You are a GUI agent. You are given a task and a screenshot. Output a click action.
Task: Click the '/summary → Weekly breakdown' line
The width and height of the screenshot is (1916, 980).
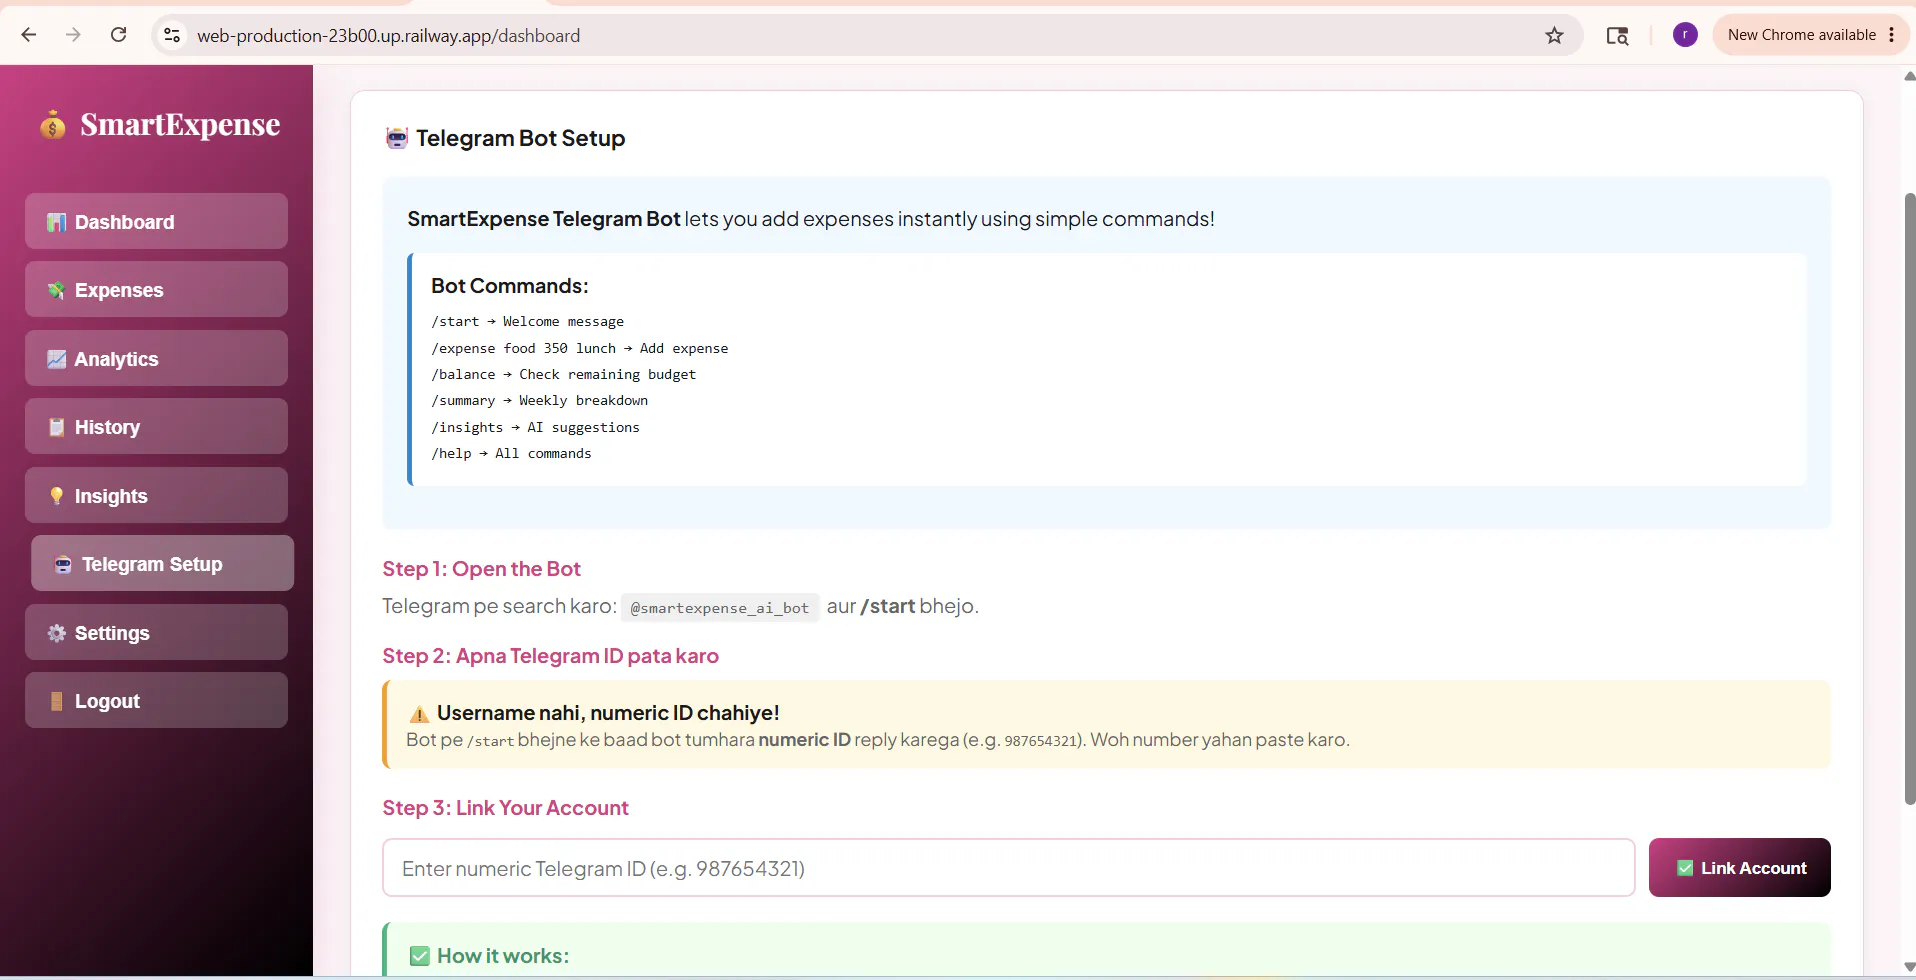coord(540,401)
